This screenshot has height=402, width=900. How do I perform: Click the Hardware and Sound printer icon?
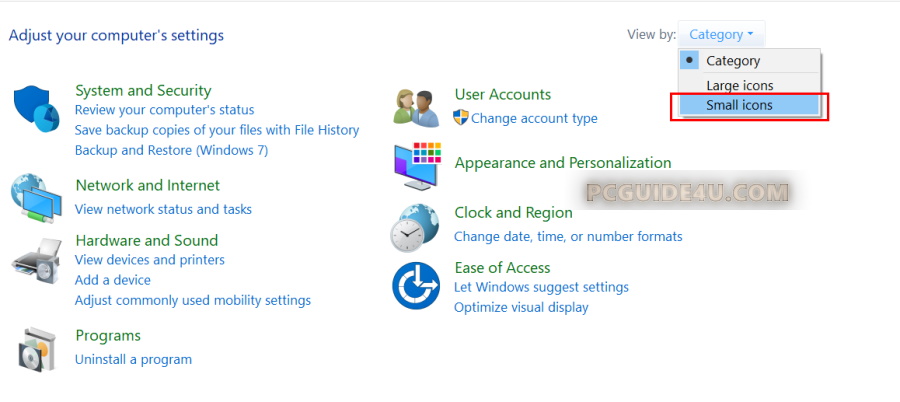(37, 262)
